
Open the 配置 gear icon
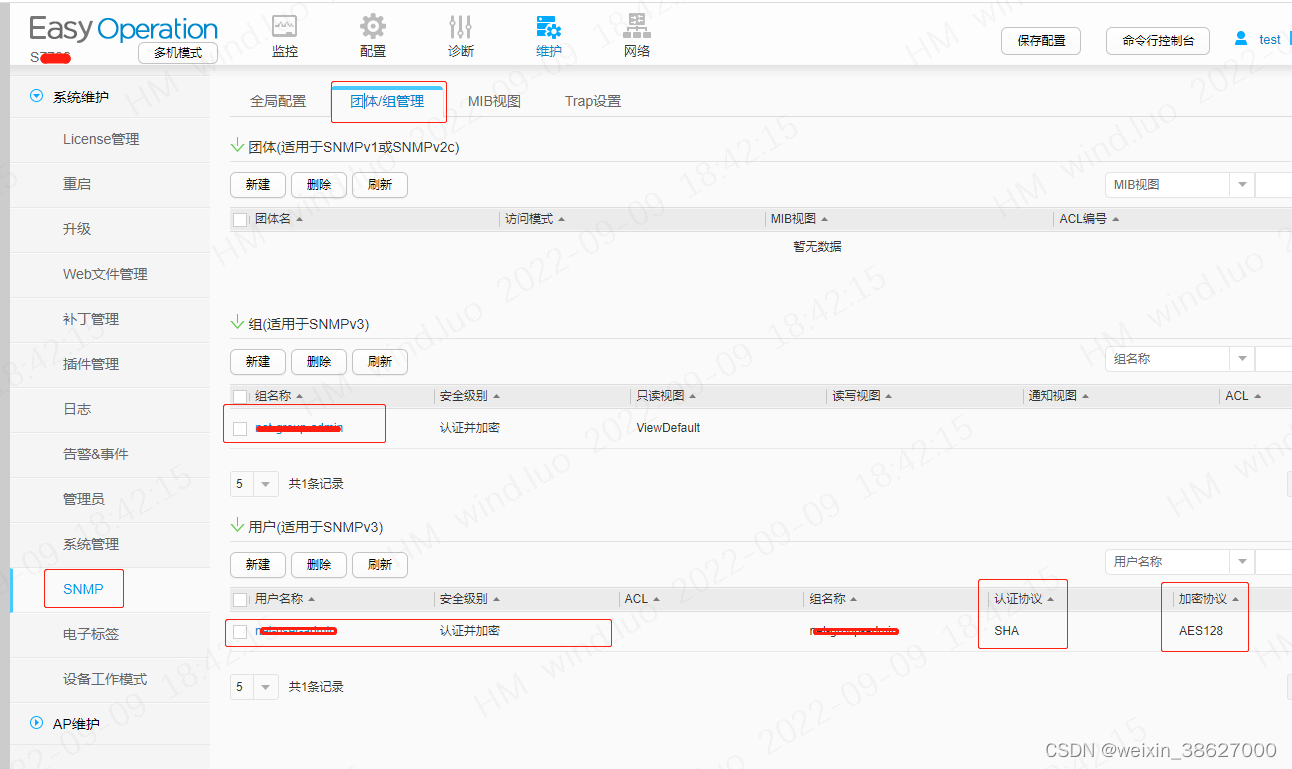(x=373, y=27)
